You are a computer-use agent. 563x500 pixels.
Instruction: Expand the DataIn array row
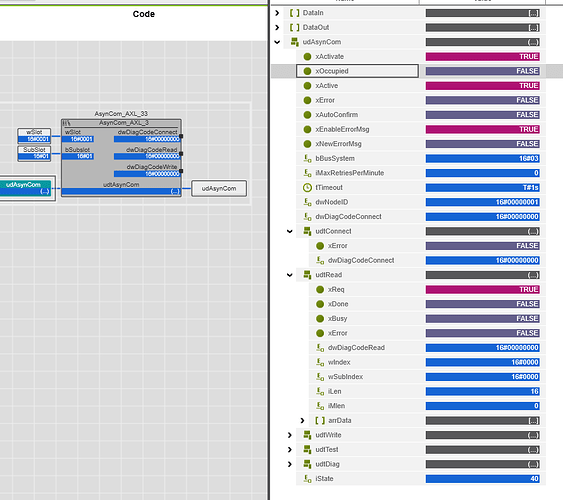point(277,13)
